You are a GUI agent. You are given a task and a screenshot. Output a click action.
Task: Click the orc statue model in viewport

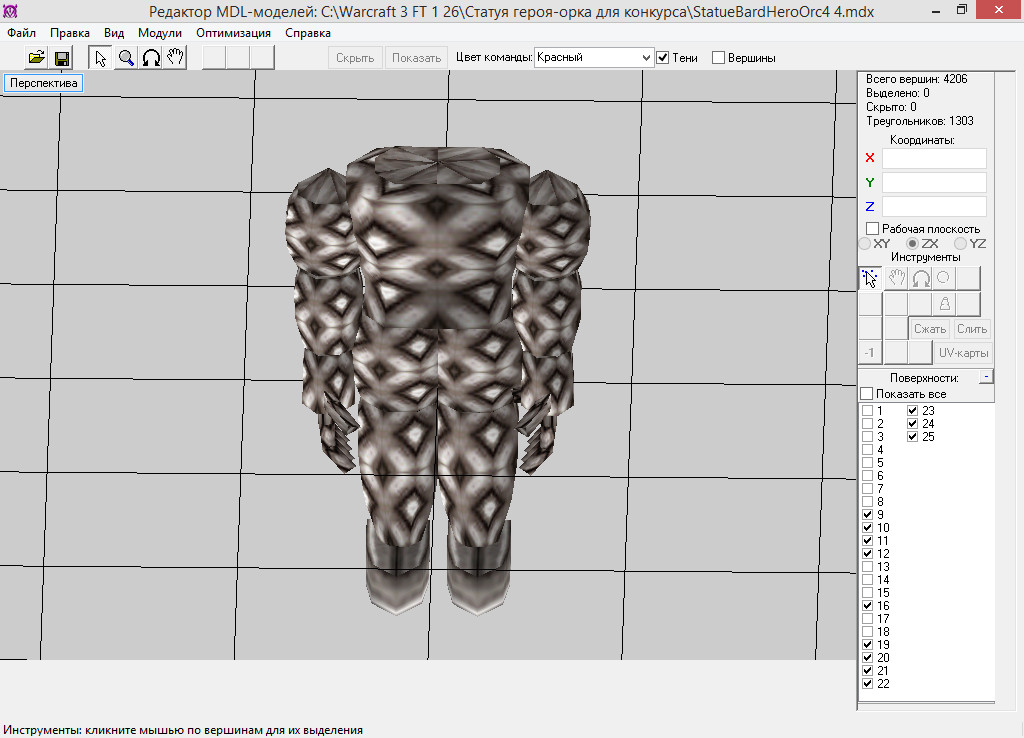[438, 379]
